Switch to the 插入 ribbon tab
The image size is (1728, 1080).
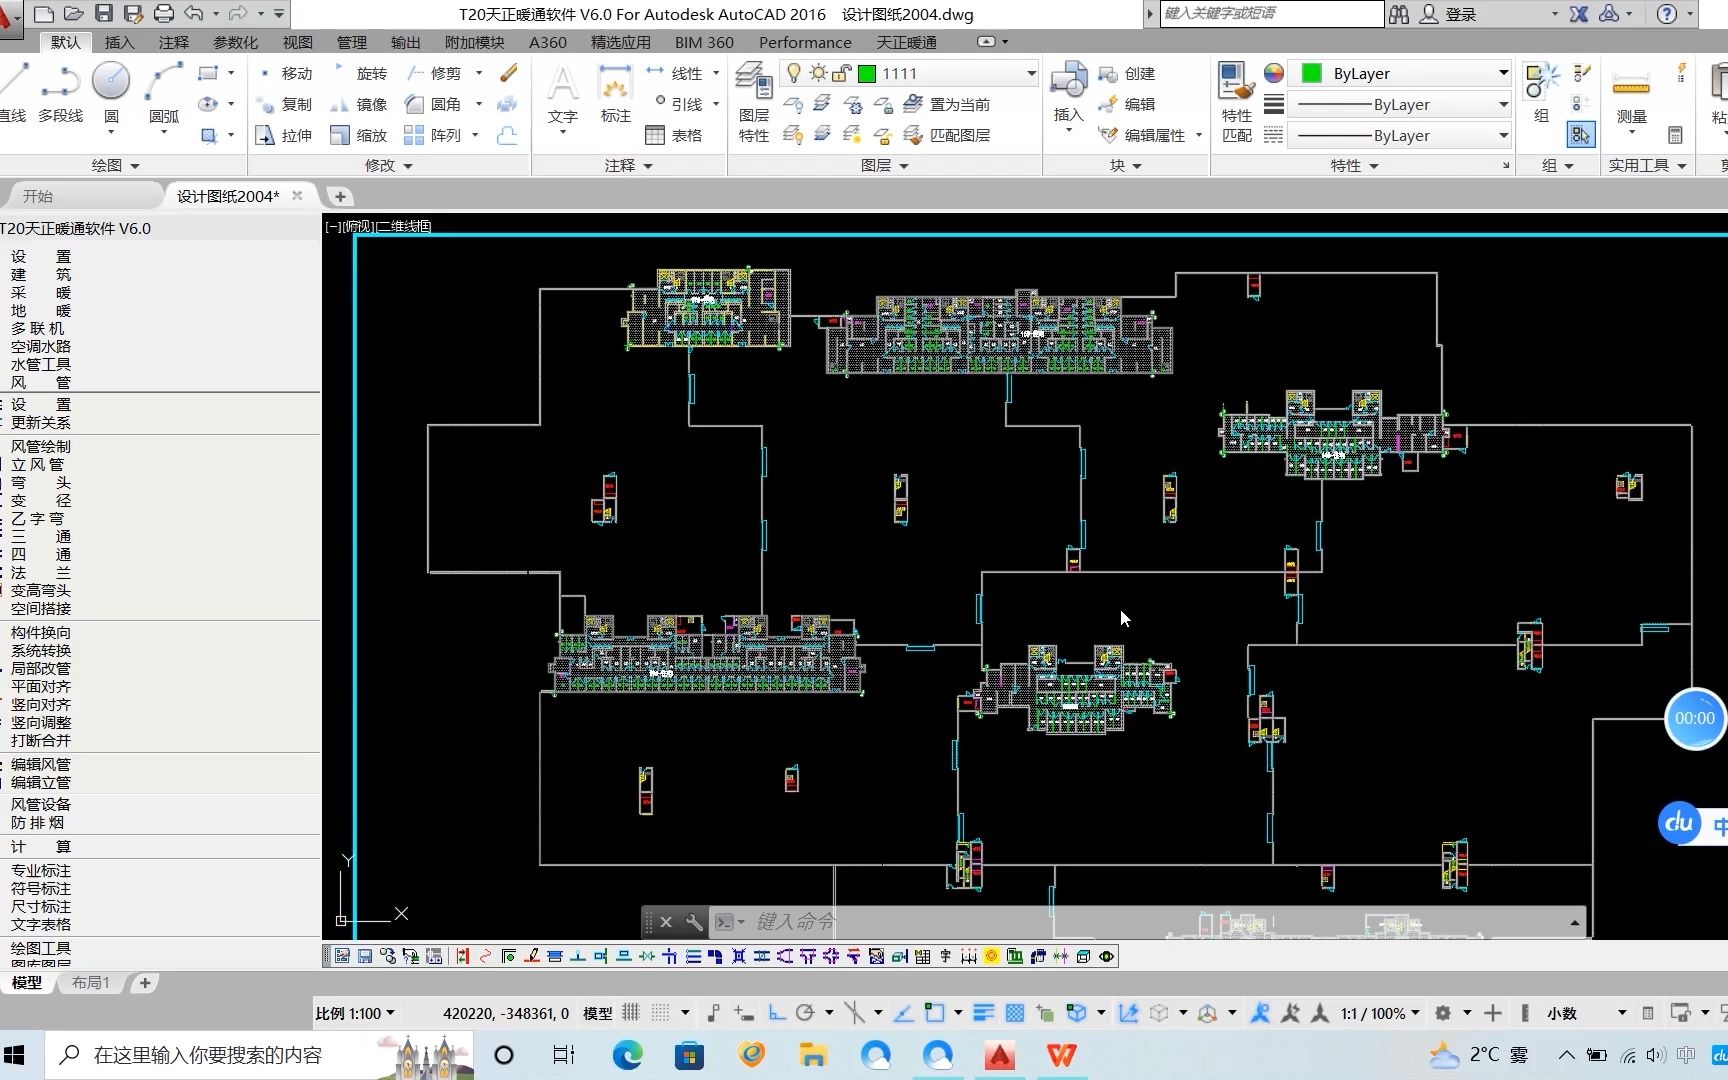[119, 42]
